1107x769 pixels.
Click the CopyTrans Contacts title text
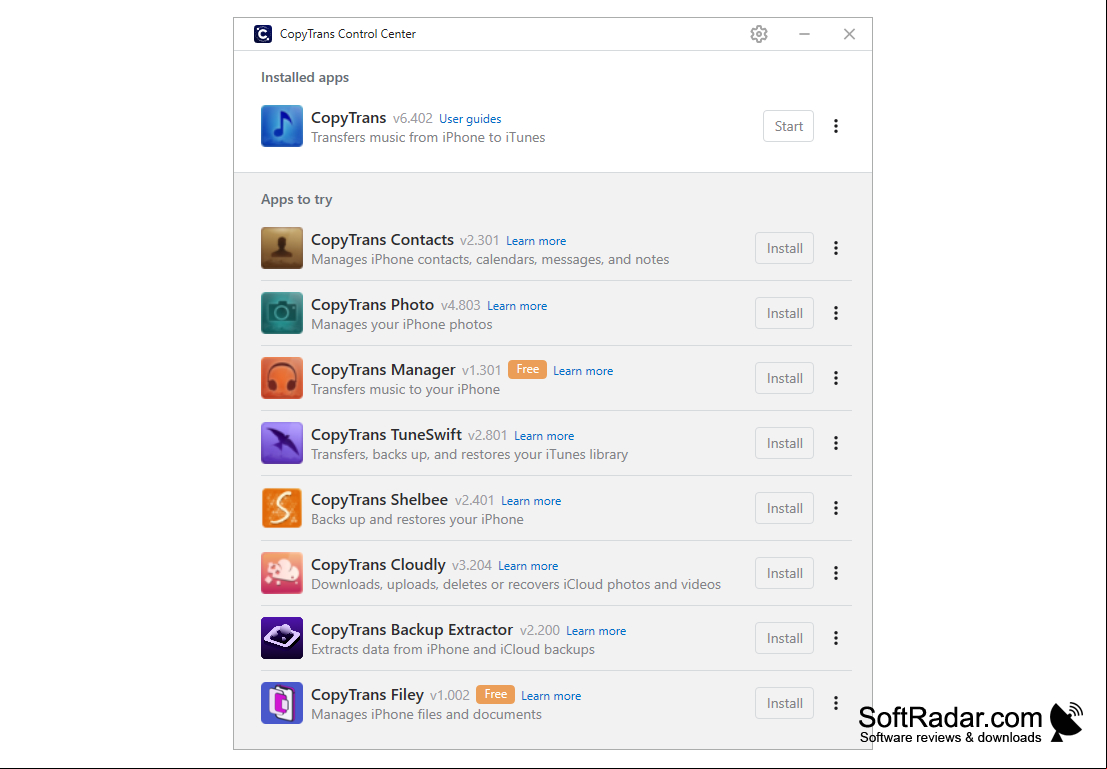[382, 240]
